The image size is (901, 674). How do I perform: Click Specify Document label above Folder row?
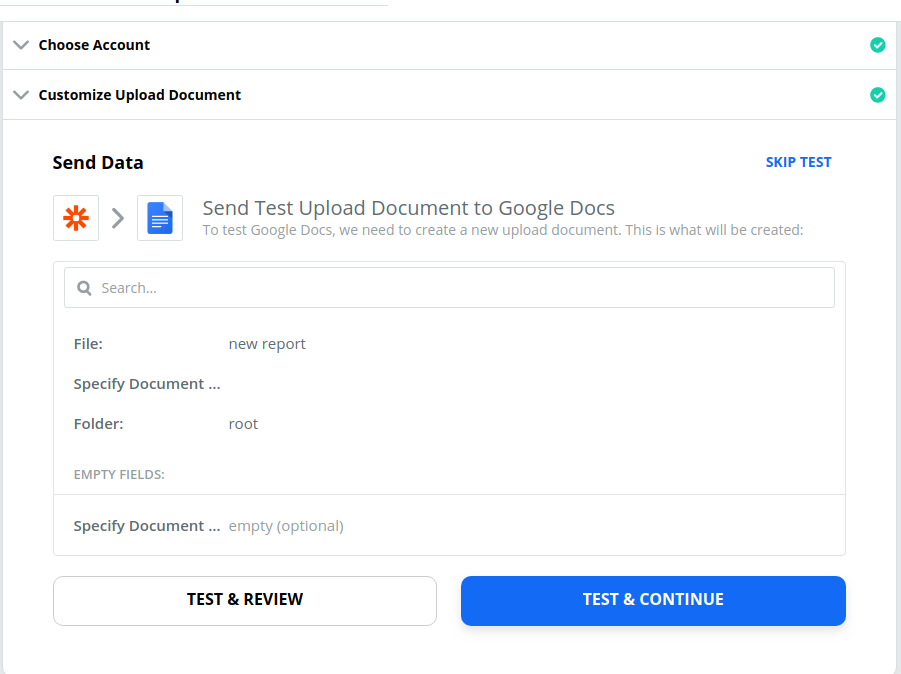[x=147, y=384]
